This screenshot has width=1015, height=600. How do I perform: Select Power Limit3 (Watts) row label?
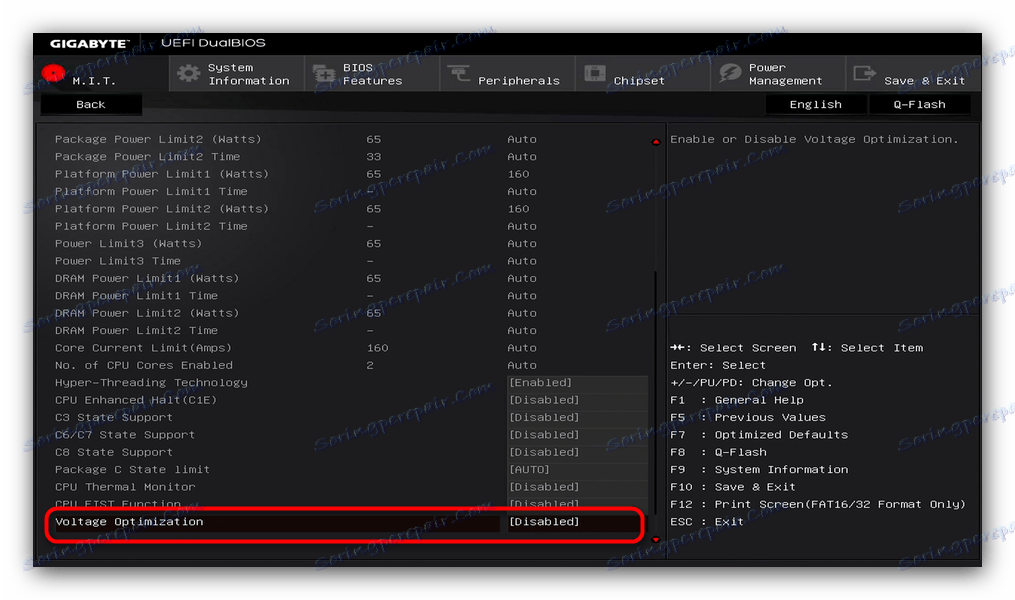[x=128, y=243]
